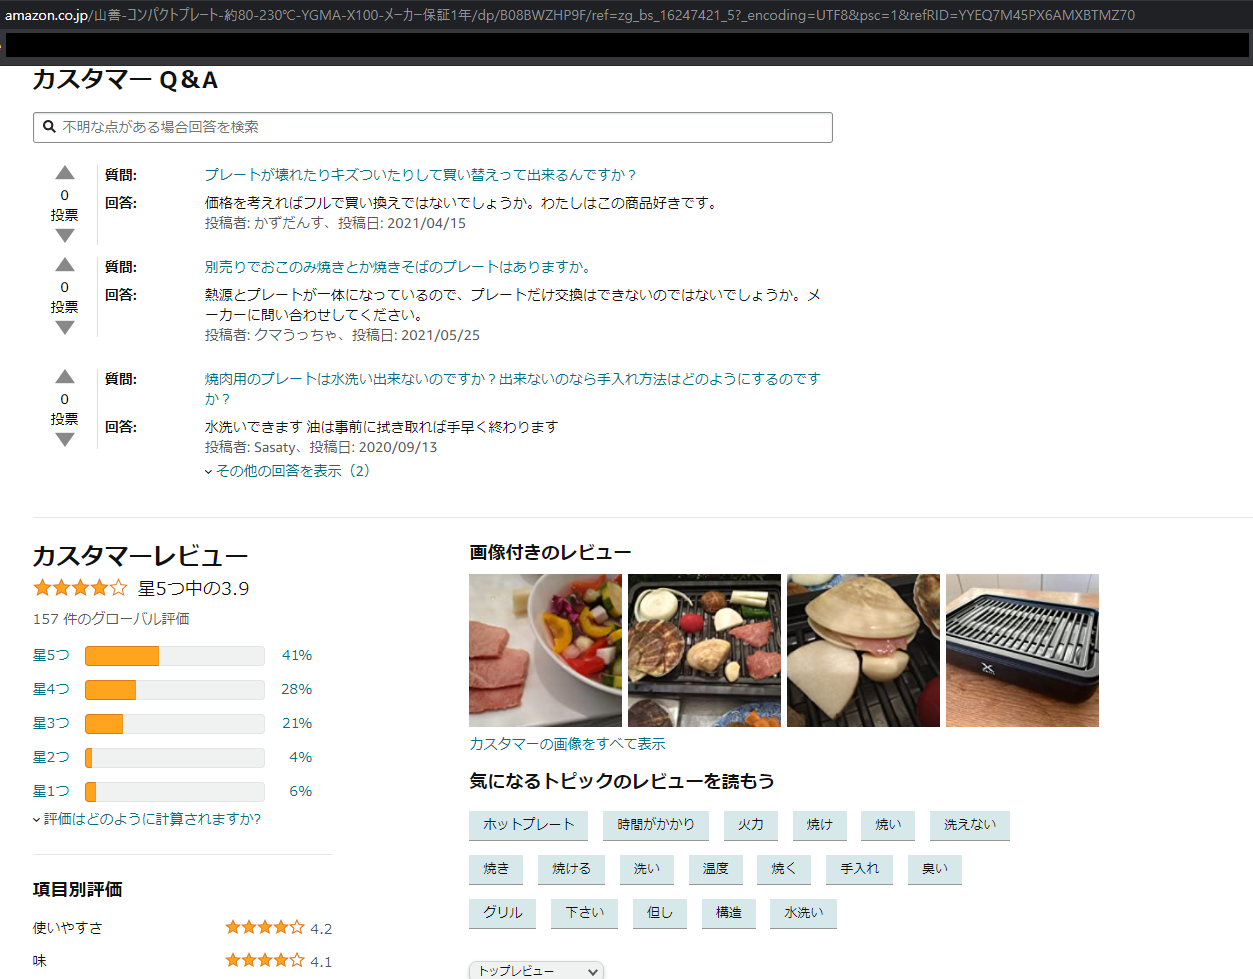Search the customer Q&A input field
Viewport: 1253px width, 979px height.
coord(433,127)
